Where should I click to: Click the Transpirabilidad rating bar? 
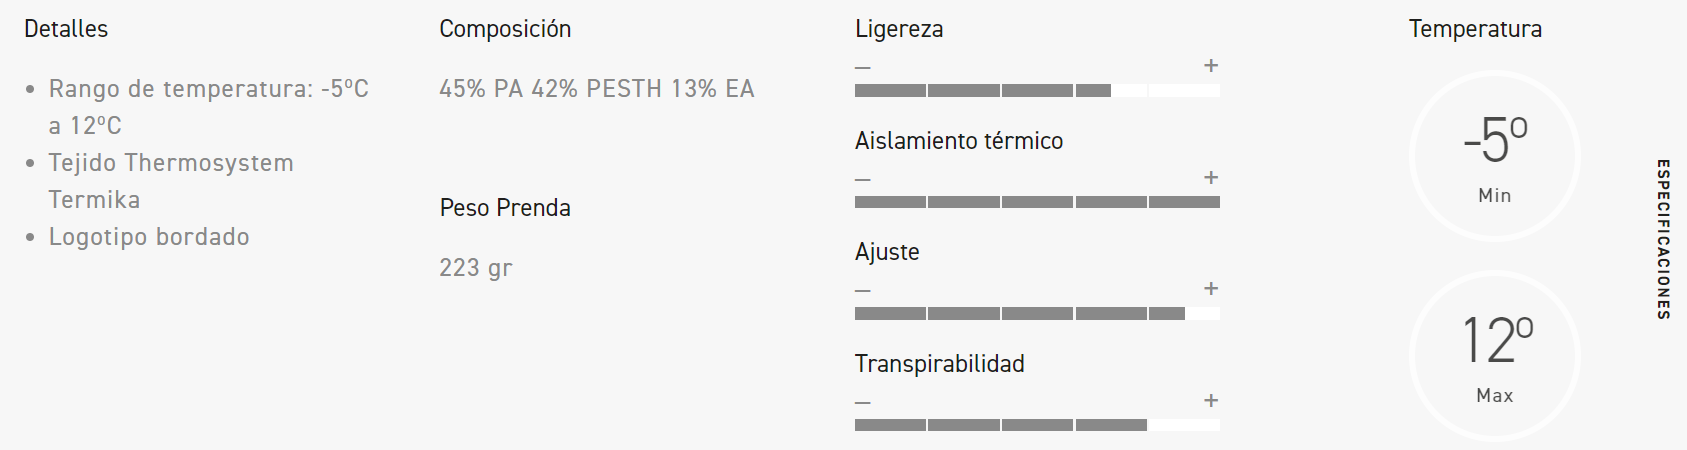pos(1037,425)
